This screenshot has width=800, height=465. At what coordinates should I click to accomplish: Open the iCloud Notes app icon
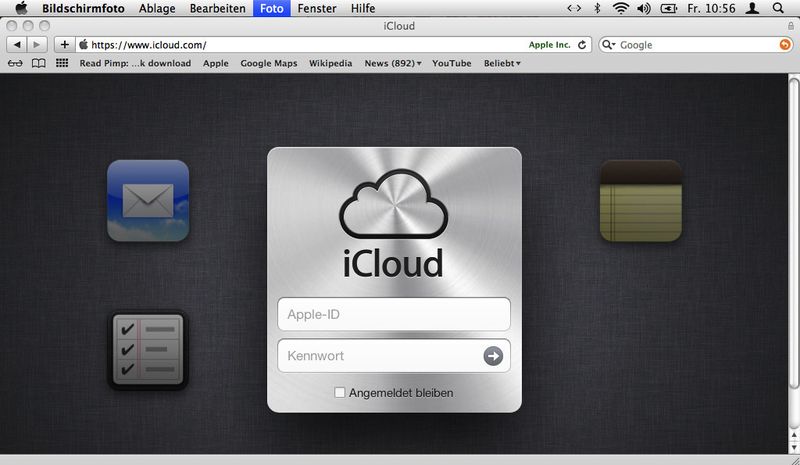coord(641,201)
